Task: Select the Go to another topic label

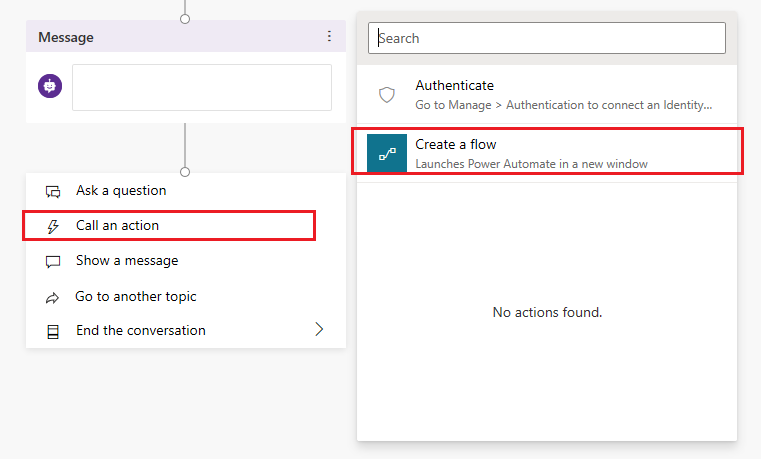Action: [136, 297]
